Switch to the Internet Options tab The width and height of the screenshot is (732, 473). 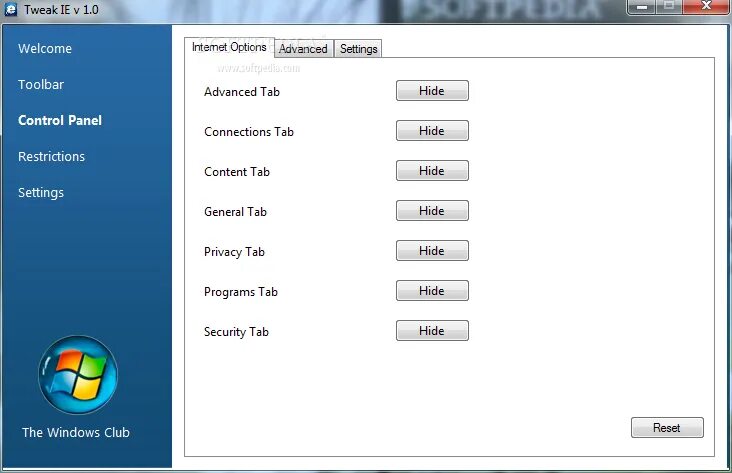pyautogui.click(x=229, y=47)
